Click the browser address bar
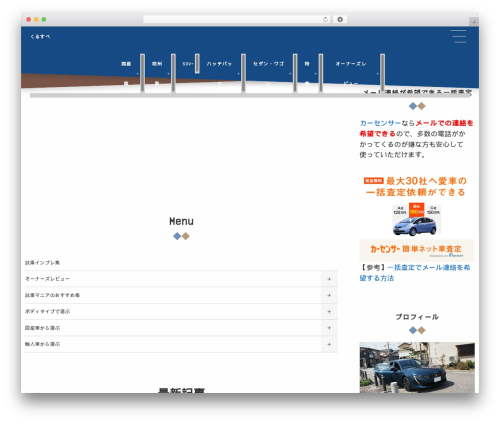The image size is (500, 423). (x=237, y=19)
